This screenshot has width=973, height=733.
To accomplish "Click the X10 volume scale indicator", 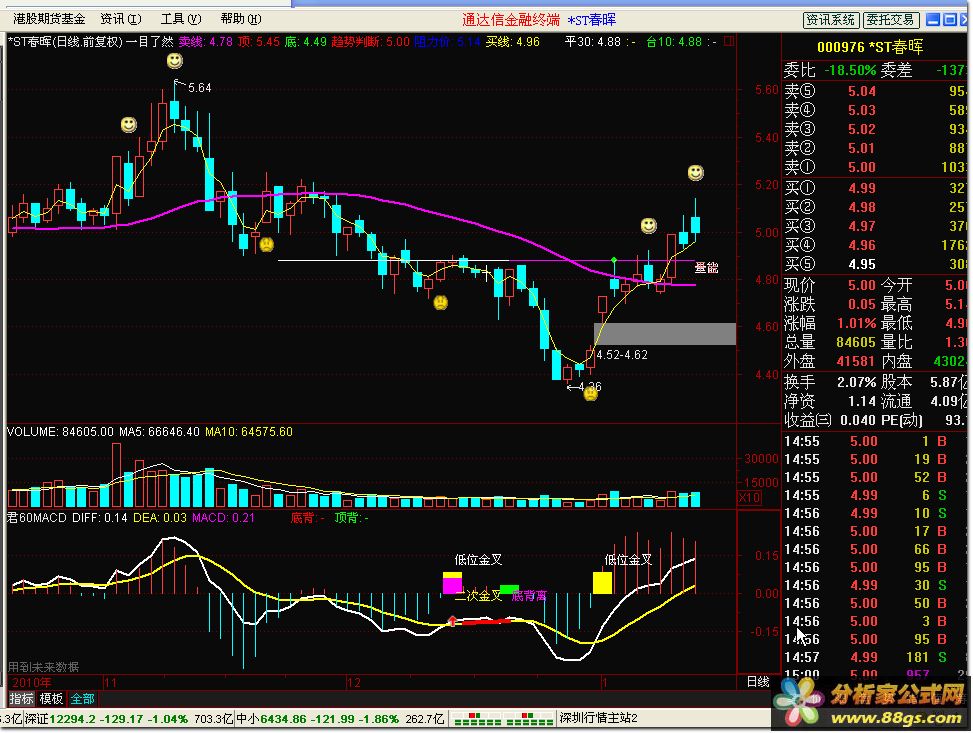I will [x=749, y=498].
